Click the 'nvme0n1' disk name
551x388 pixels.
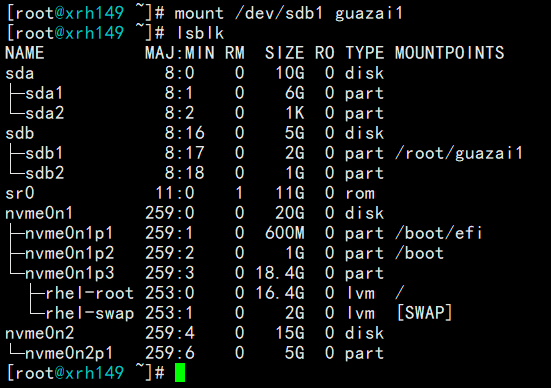point(39,213)
